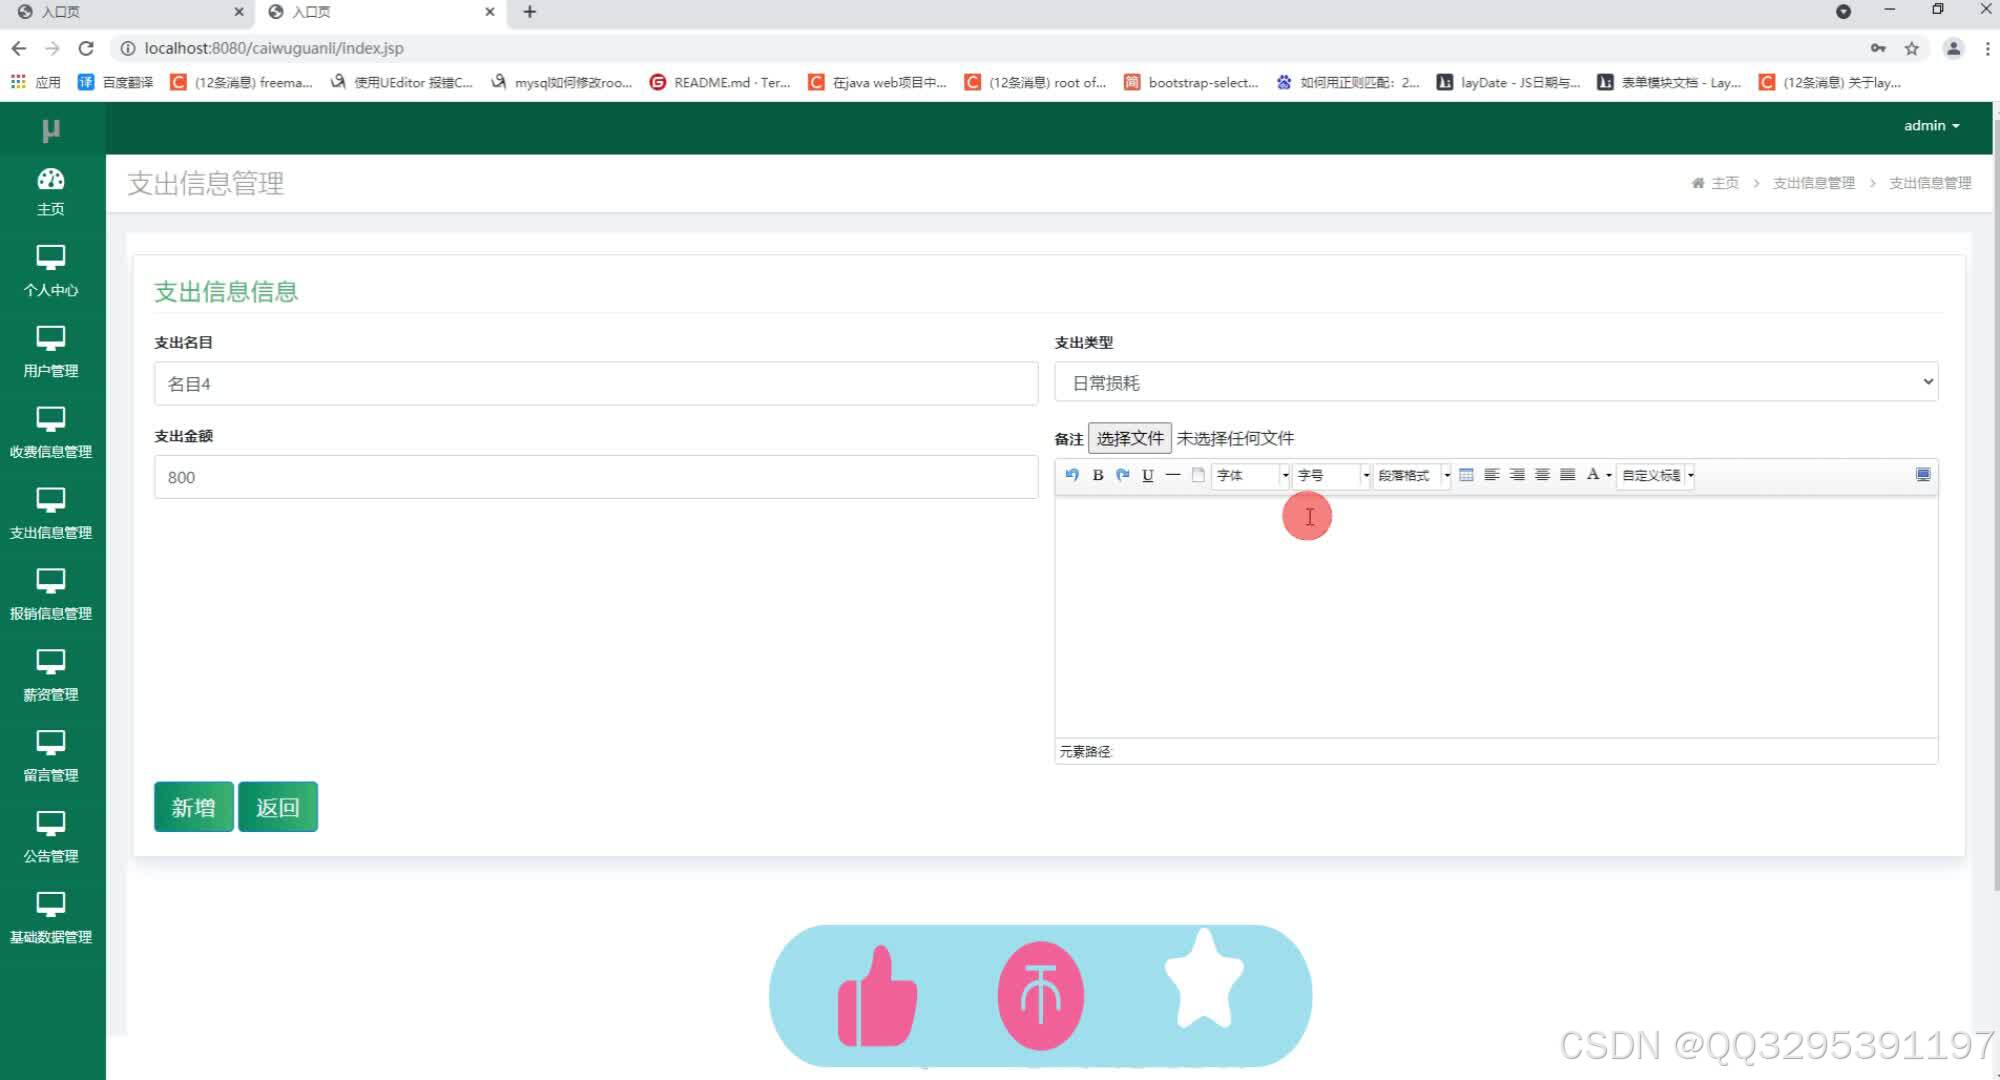This screenshot has height=1080, width=2000.
Task: Click the blank document icon in editor
Action: 1198,475
